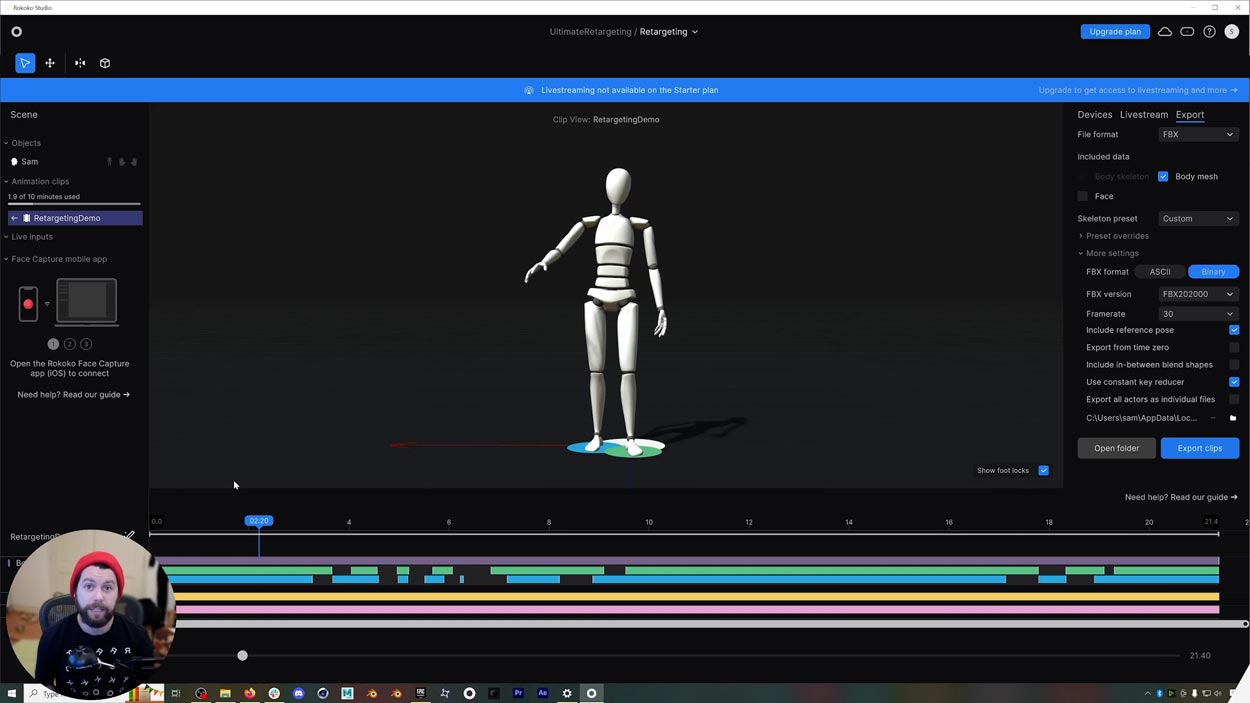Click the Open folder button
The width and height of the screenshot is (1250, 703).
[x=1116, y=448]
